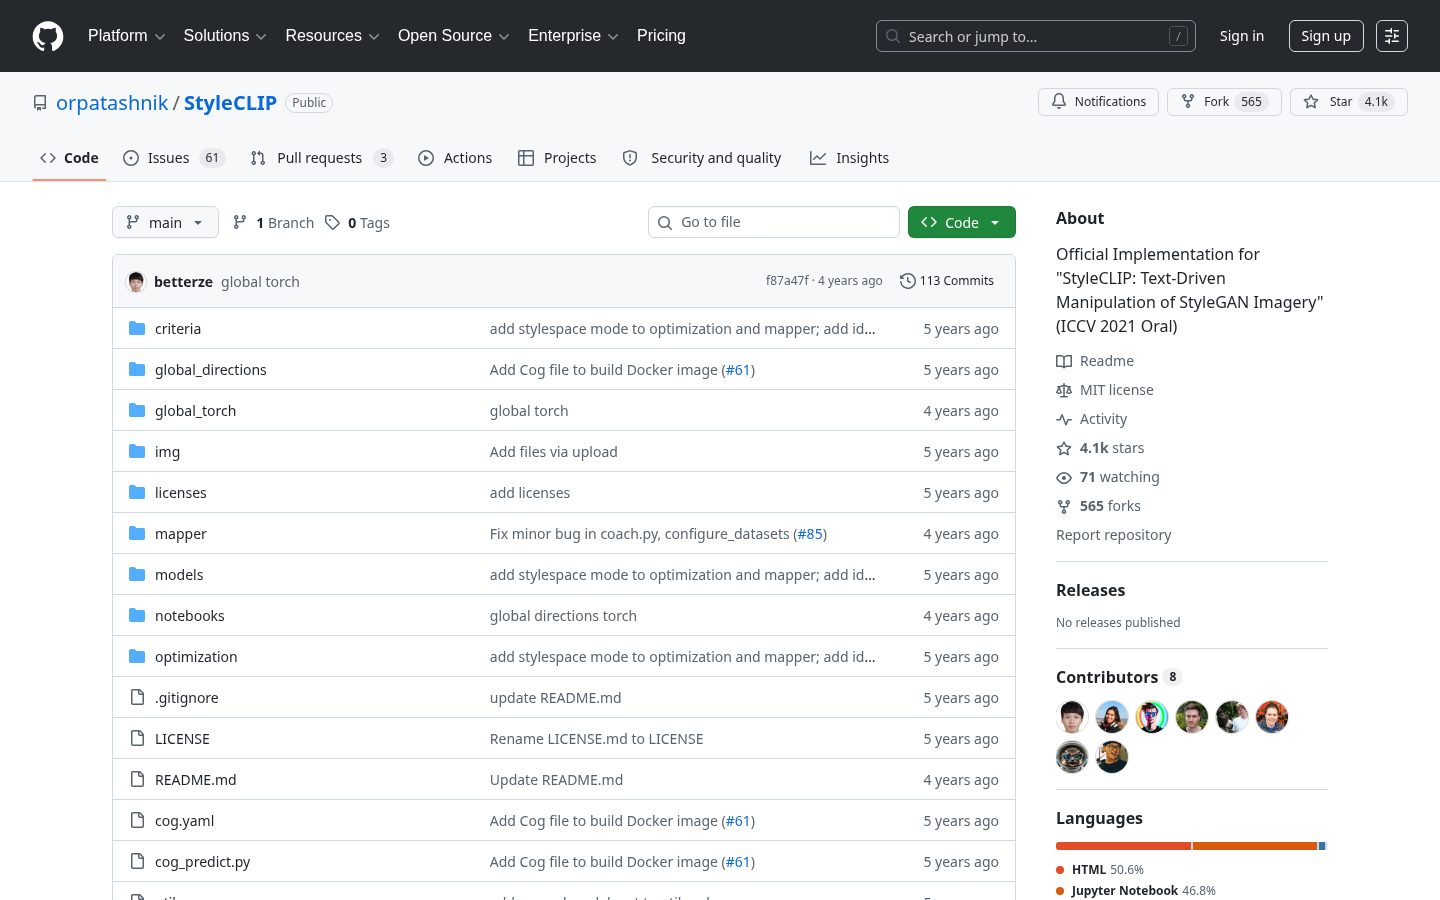Image resolution: width=1440 pixels, height=900 pixels.
Task: Open the Resources dropdown
Action: click(x=332, y=36)
